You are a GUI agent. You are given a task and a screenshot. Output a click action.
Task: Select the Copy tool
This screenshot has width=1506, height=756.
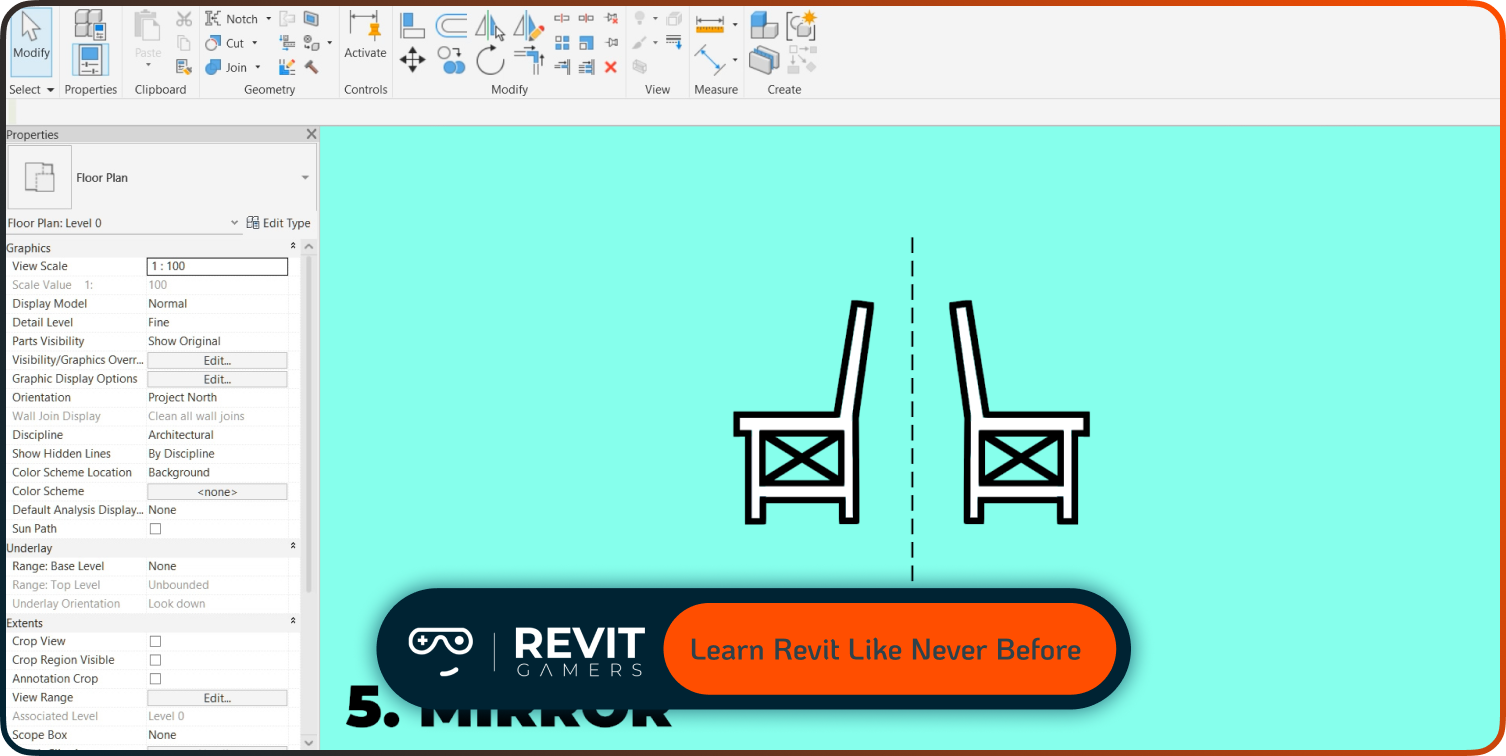tap(451, 60)
